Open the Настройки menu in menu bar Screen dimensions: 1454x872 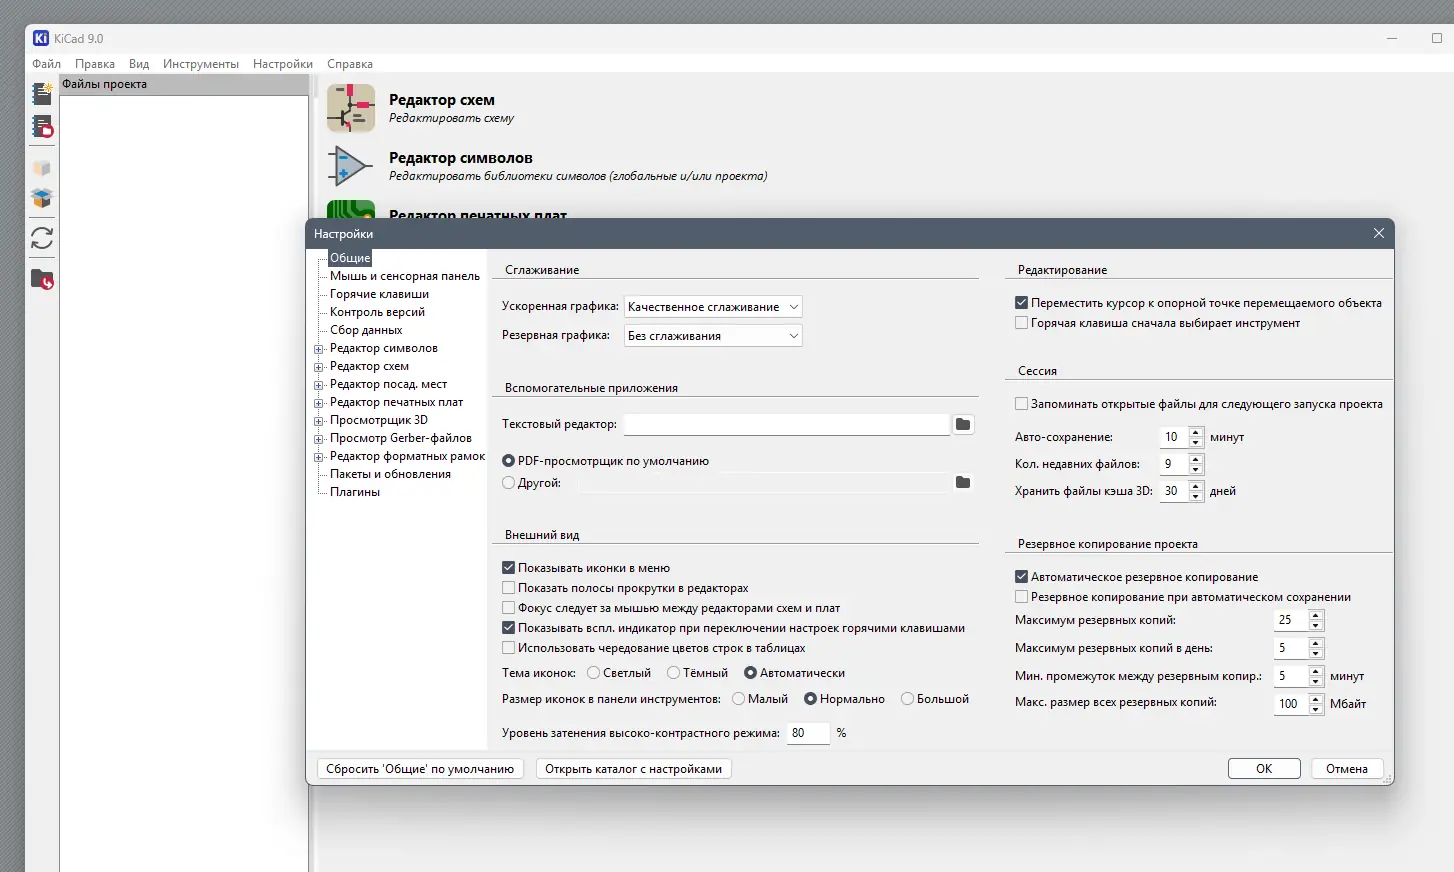[283, 64]
